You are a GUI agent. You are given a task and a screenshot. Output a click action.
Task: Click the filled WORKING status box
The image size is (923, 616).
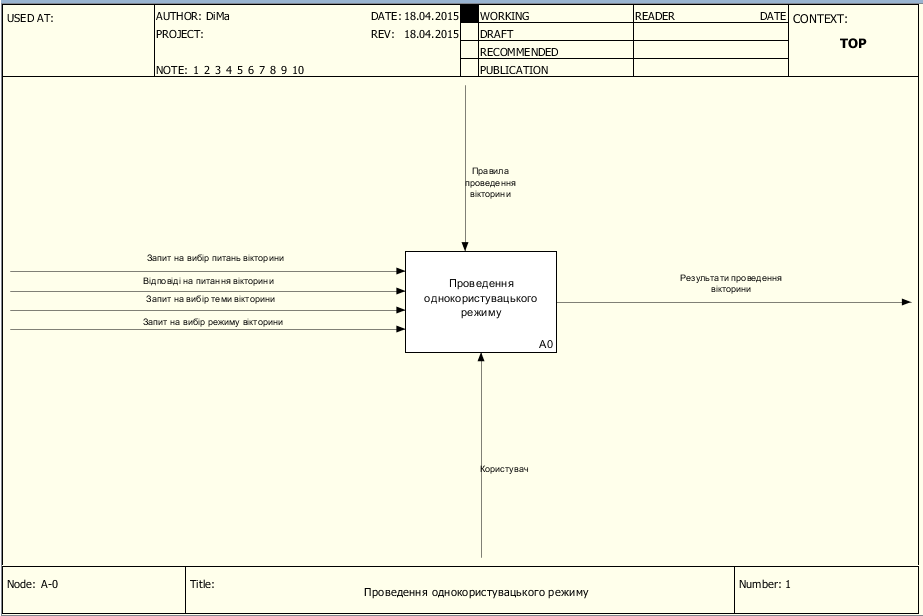(469, 14)
